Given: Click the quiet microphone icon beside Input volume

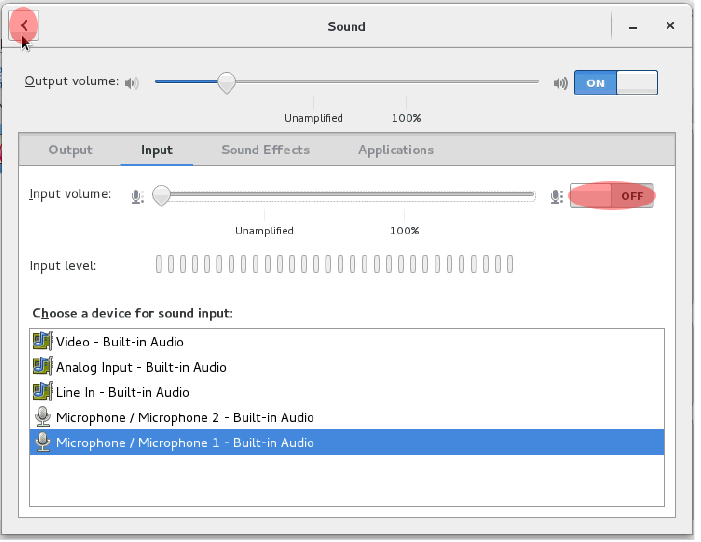Looking at the screenshot, I should [x=138, y=197].
